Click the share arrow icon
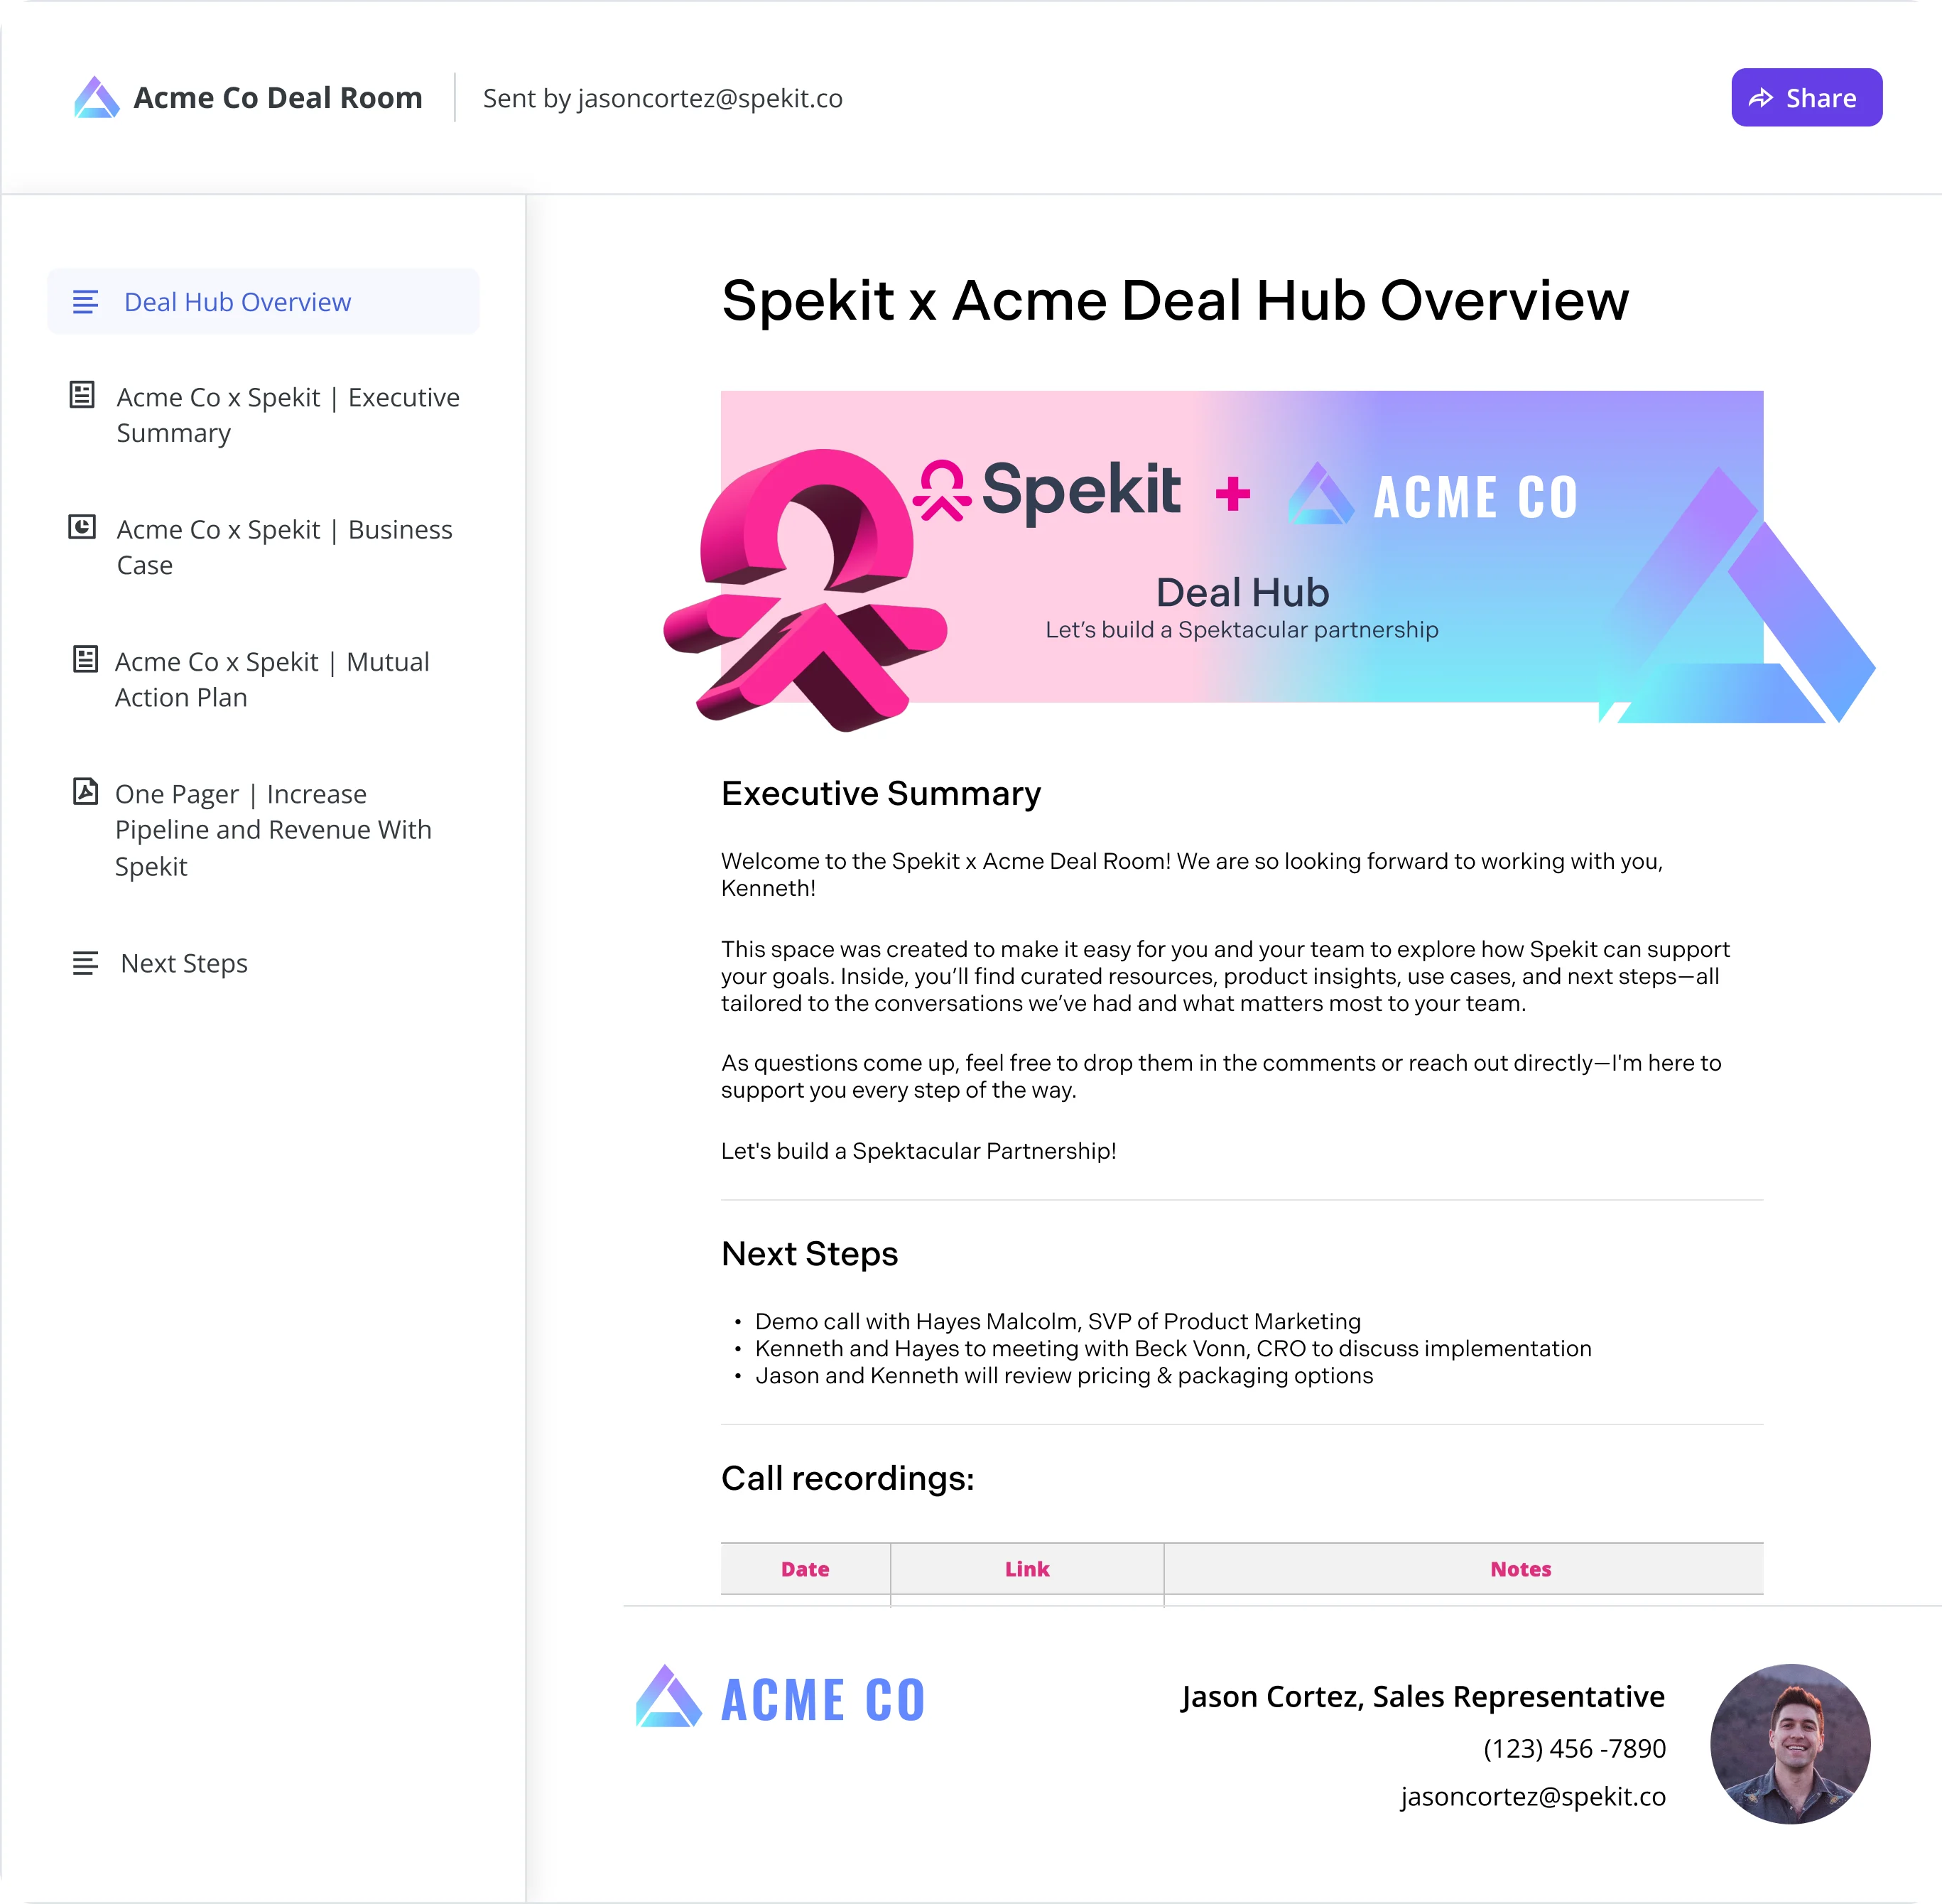Screen dimensions: 1942x1904 tap(1761, 98)
